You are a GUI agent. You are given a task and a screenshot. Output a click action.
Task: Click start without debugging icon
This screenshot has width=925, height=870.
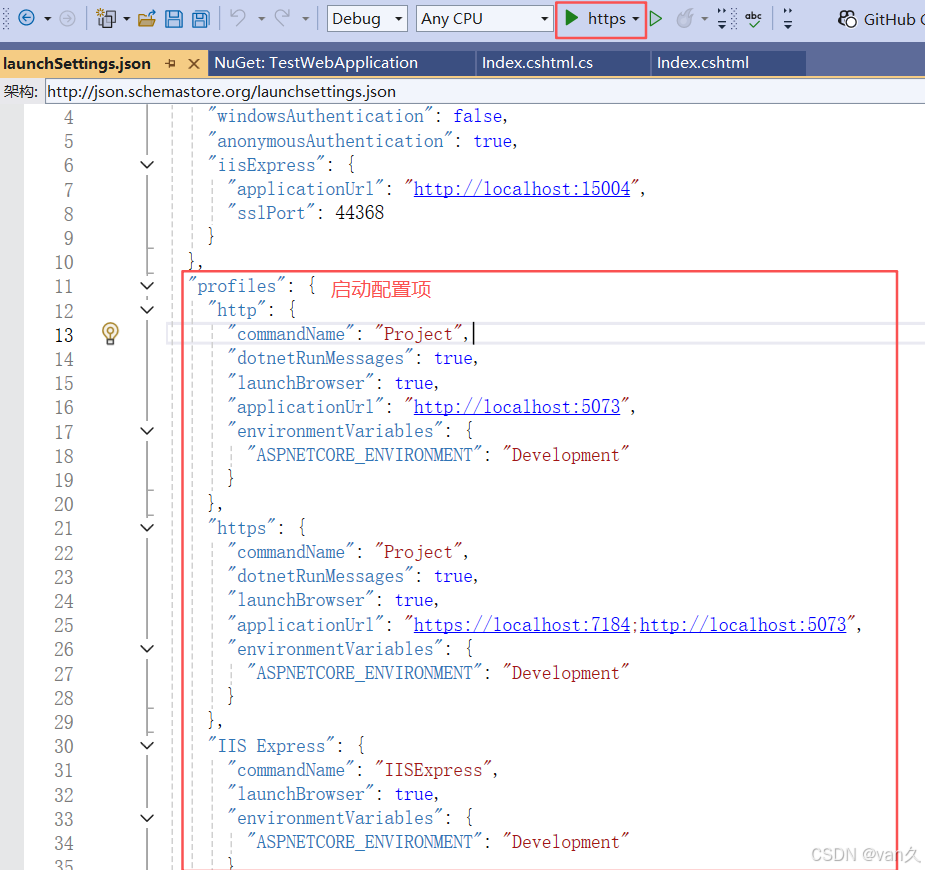coord(656,19)
